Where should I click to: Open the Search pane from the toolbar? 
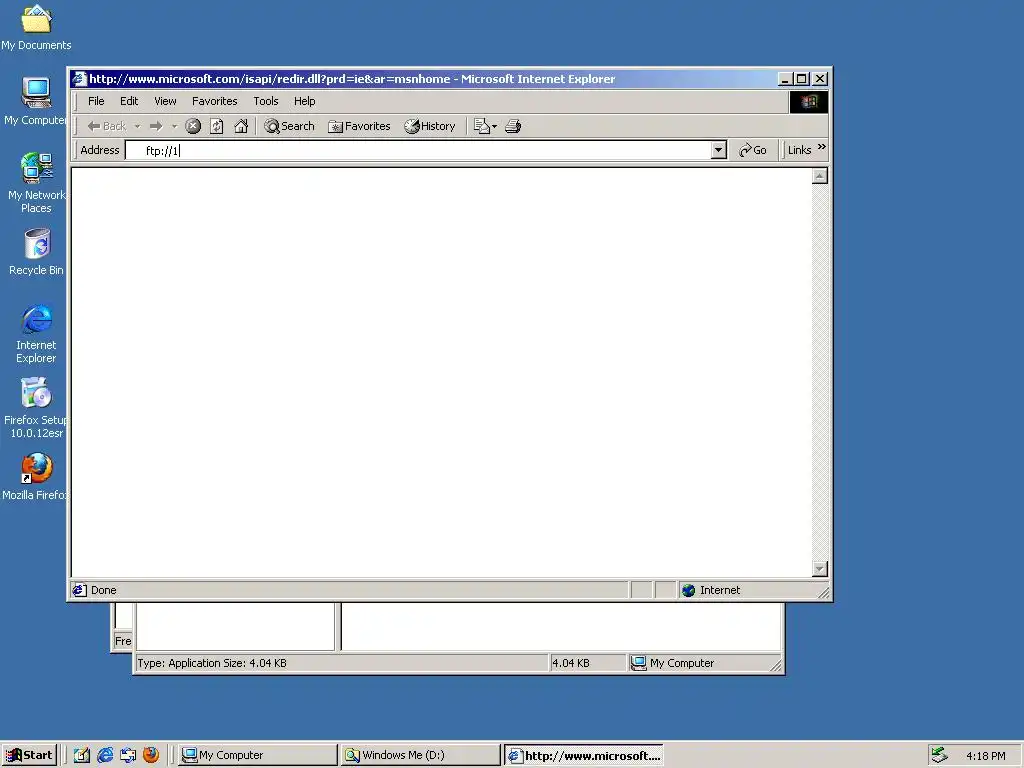pyautogui.click(x=289, y=126)
